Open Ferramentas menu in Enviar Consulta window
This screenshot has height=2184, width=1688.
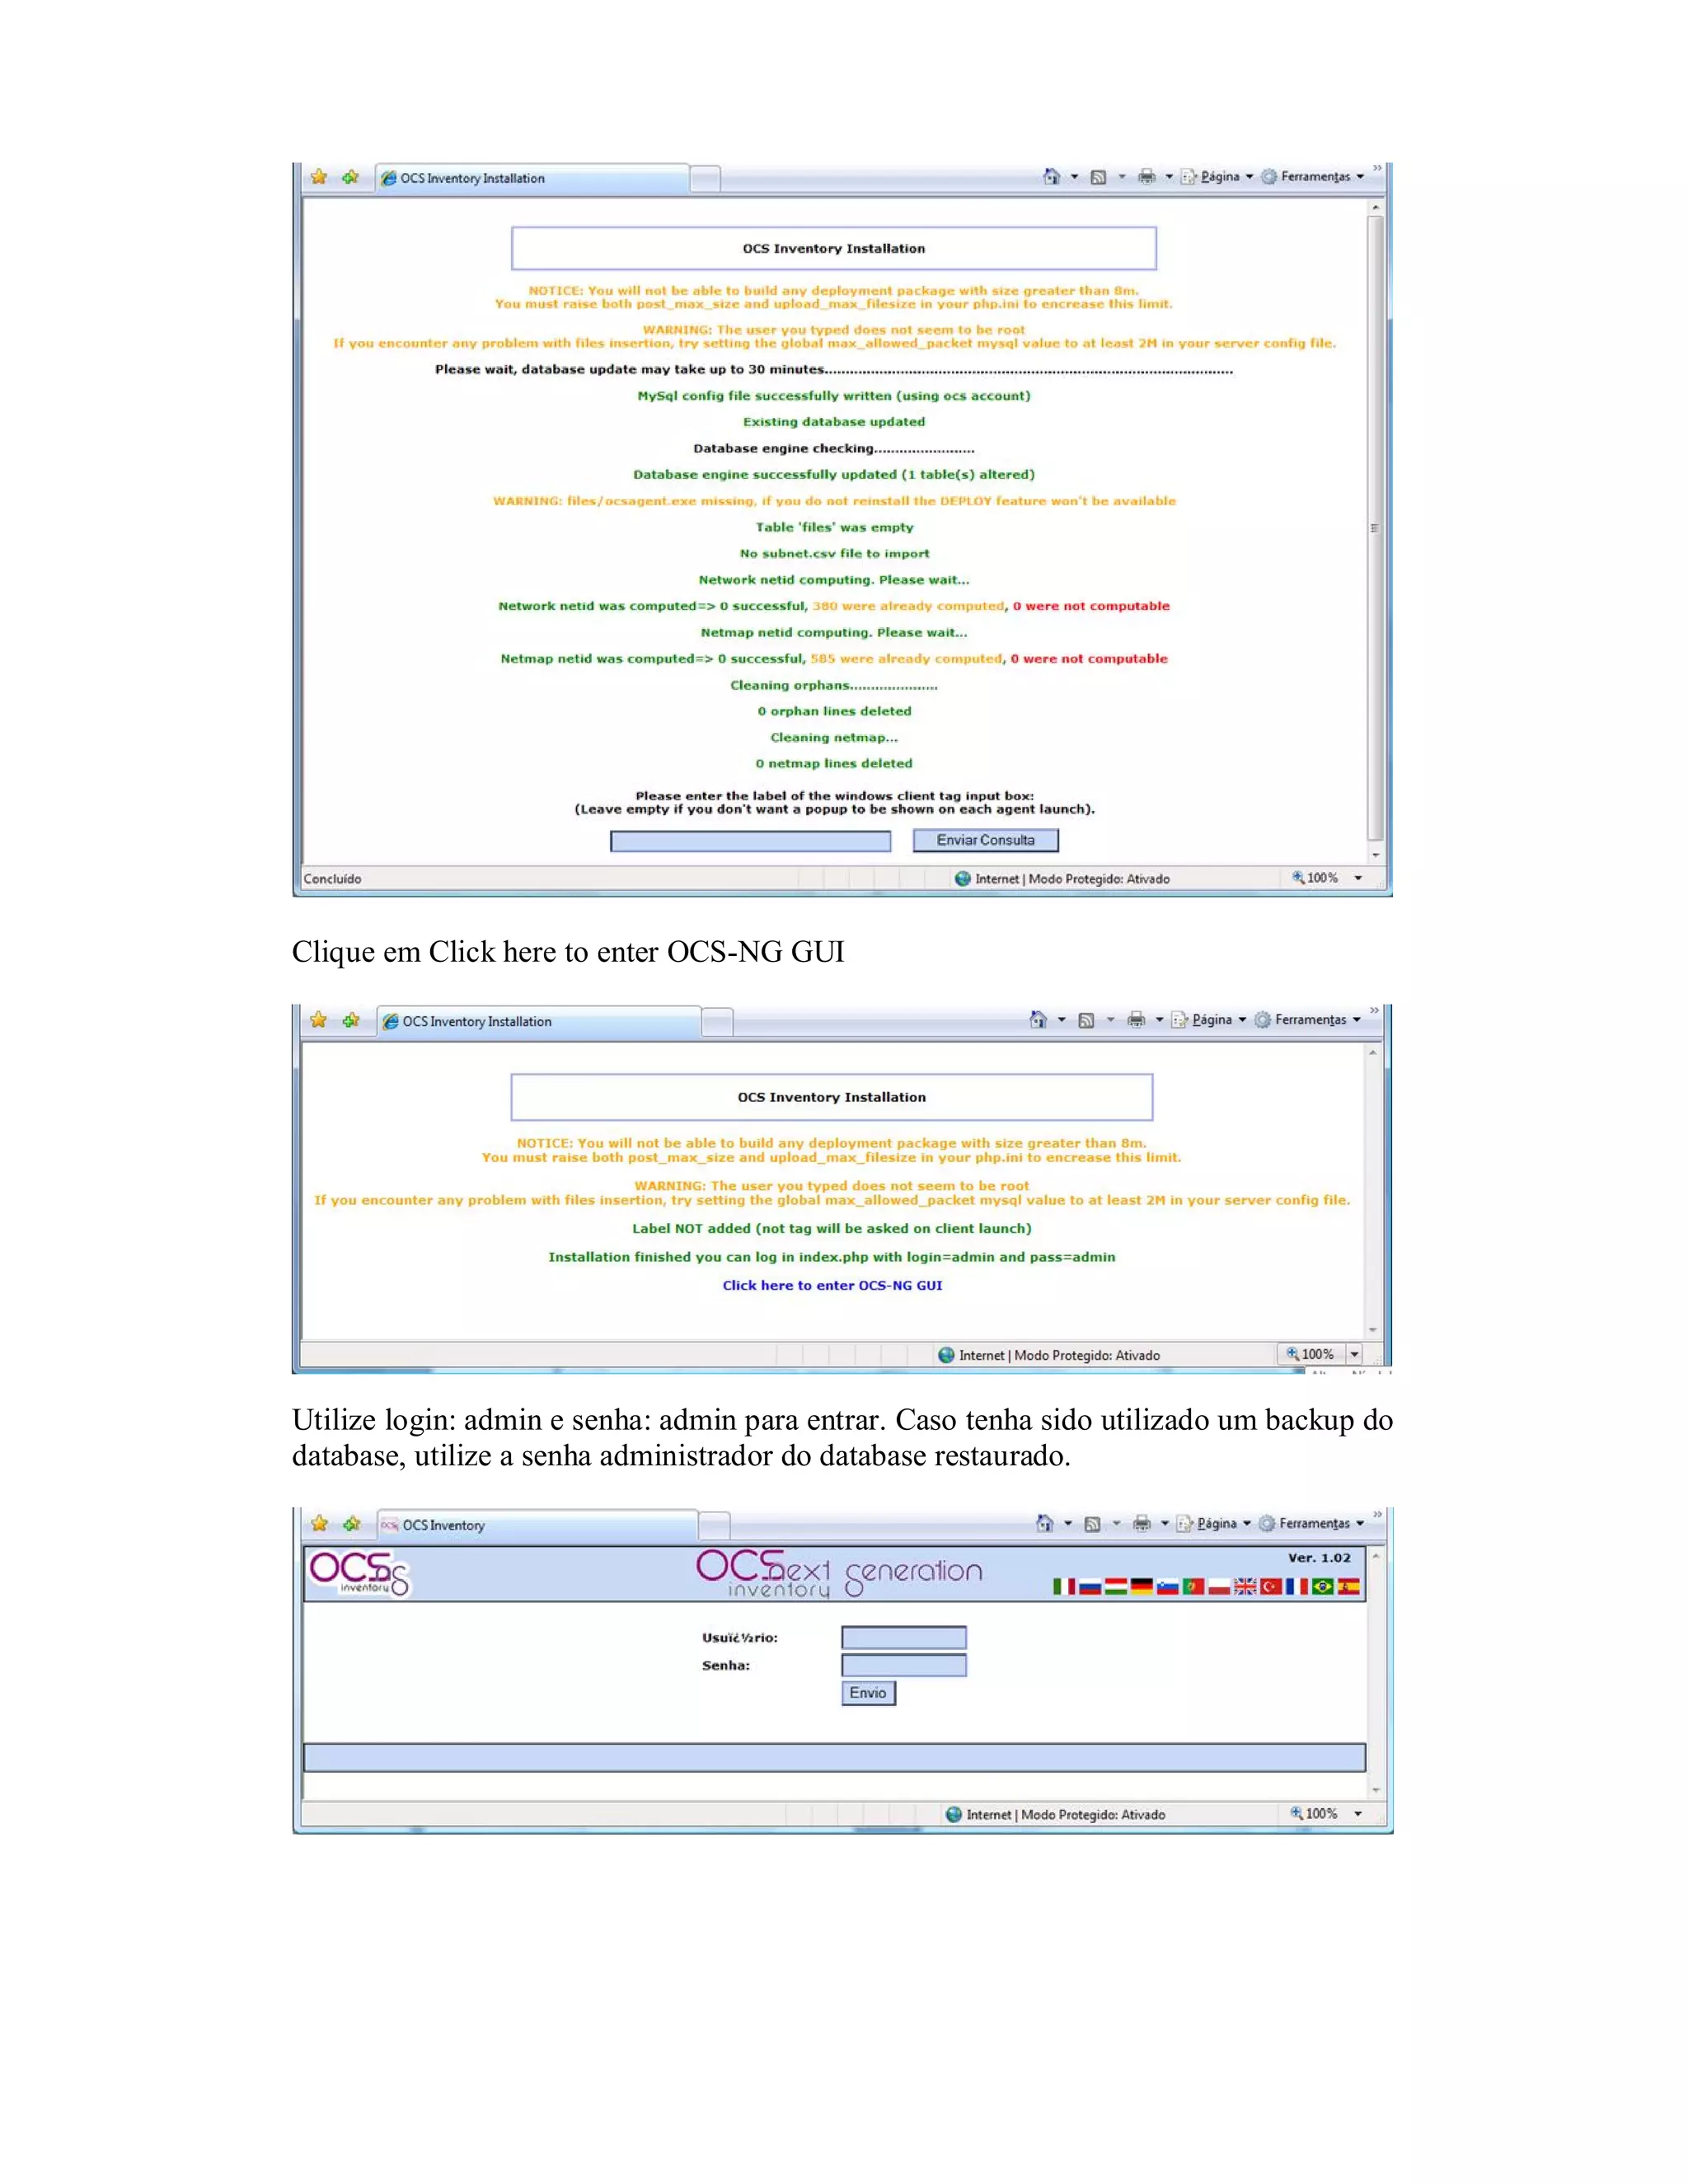coord(1313,176)
